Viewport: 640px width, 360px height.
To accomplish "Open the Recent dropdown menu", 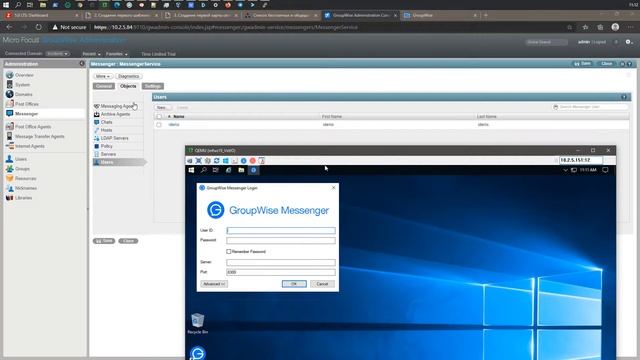I will 91,54.
